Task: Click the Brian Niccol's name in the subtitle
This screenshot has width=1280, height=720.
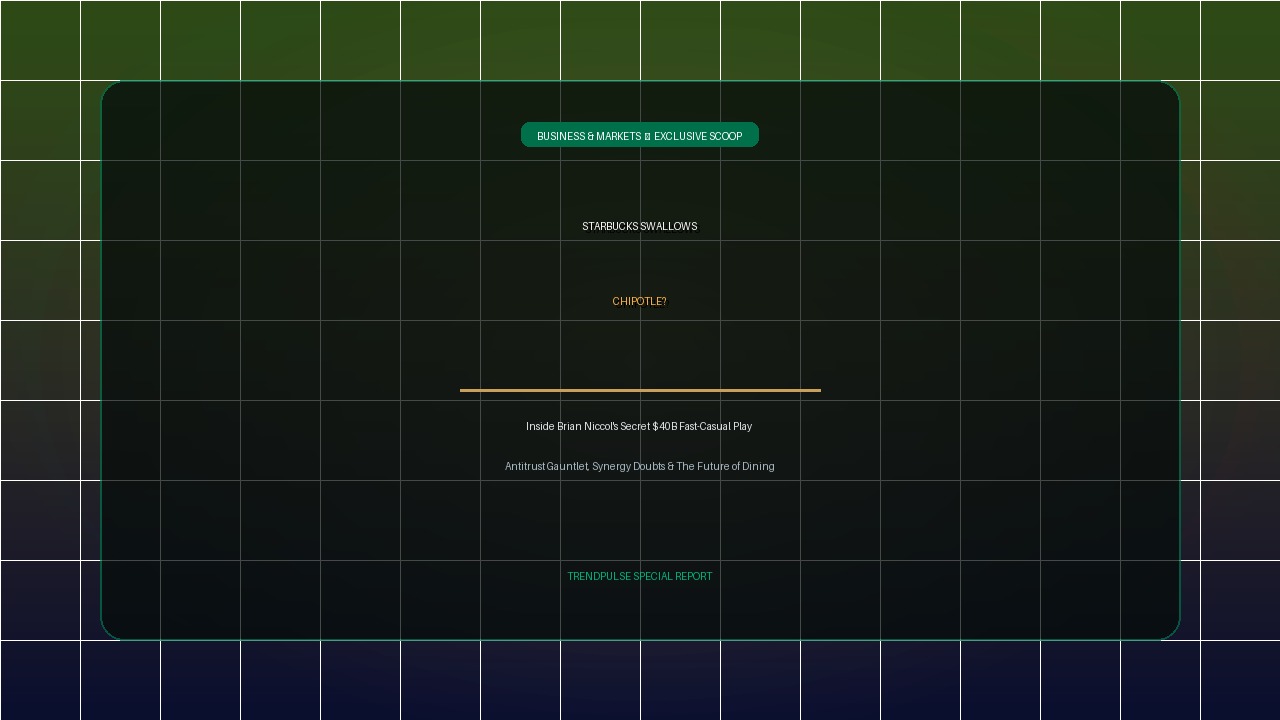Action: pyautogui.click(x=587, y=426)
